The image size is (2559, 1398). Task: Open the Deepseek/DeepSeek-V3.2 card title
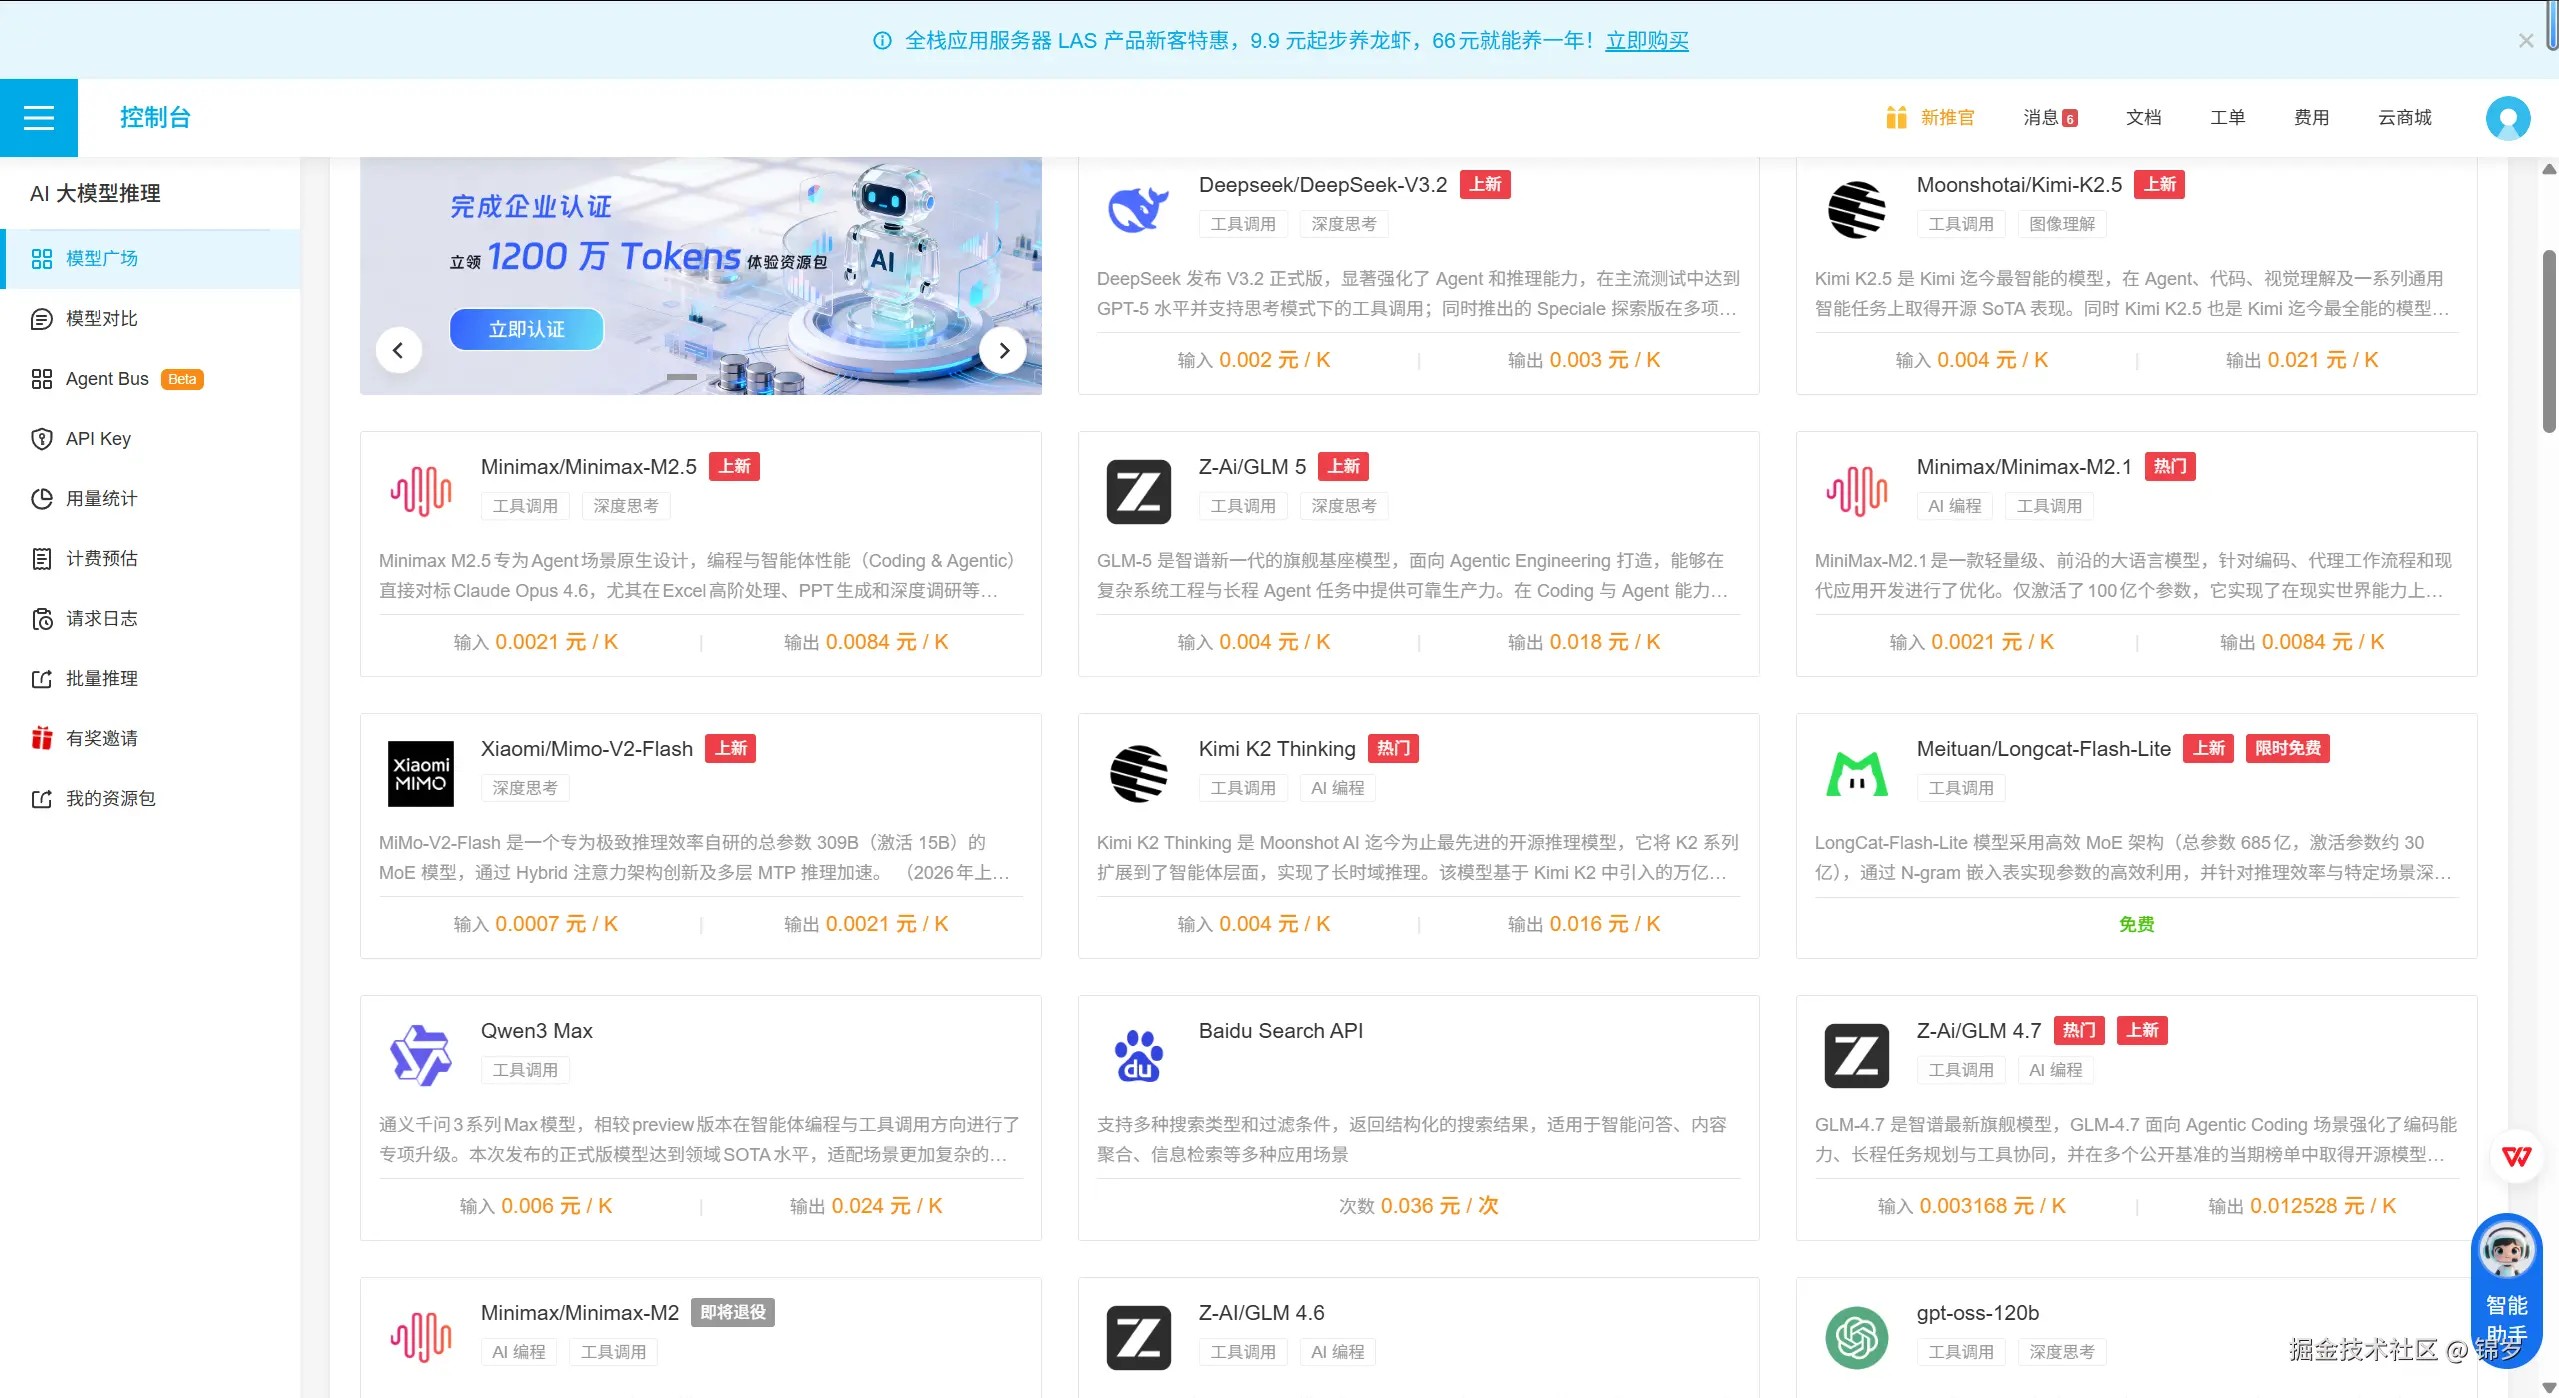pyautogui.click(x=1322, y=185)
